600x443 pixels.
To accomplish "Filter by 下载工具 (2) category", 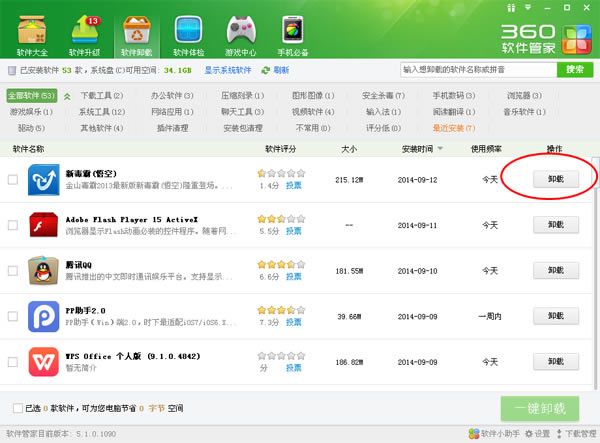I will click(102, 96).
